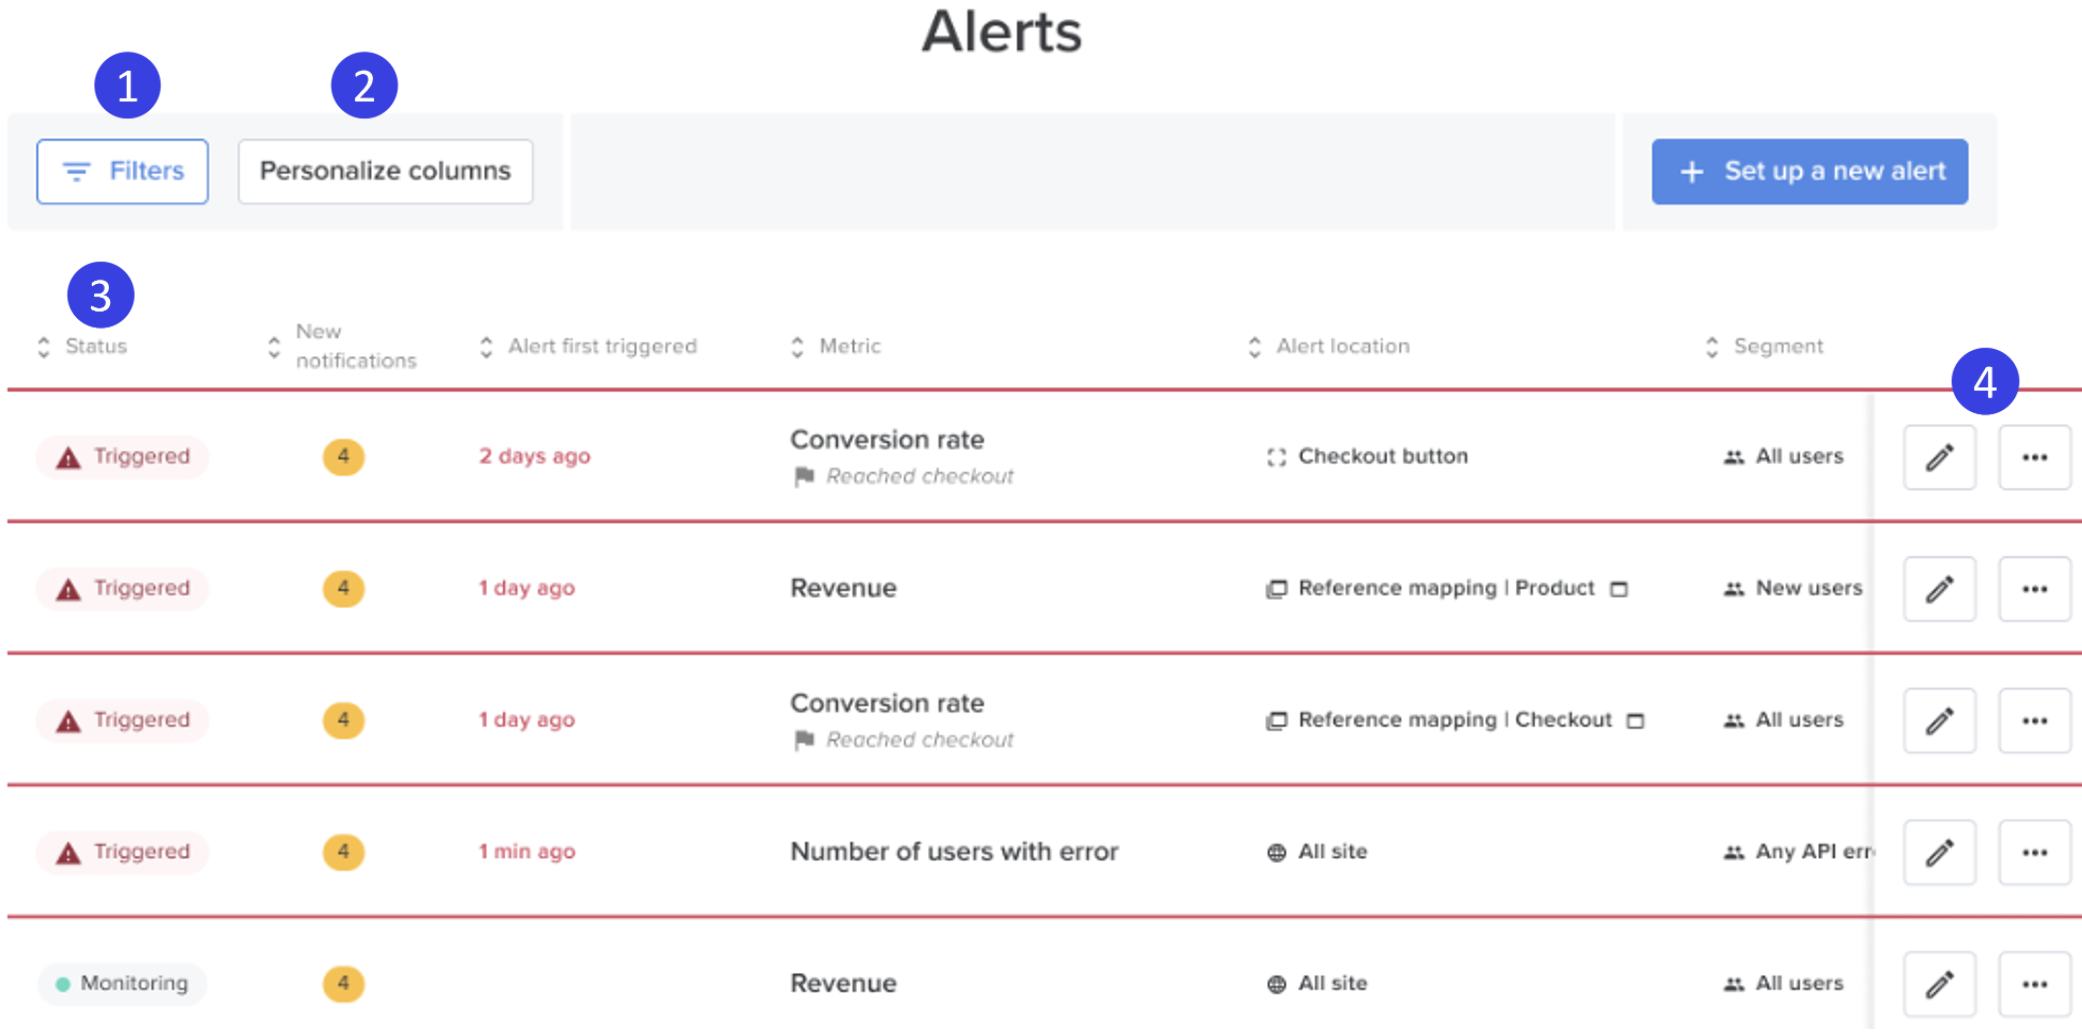Click the warning triangle on the first Triggered alert
Screen dimensions: 2082x1032
pyautogui.click(x=66, y=457)
